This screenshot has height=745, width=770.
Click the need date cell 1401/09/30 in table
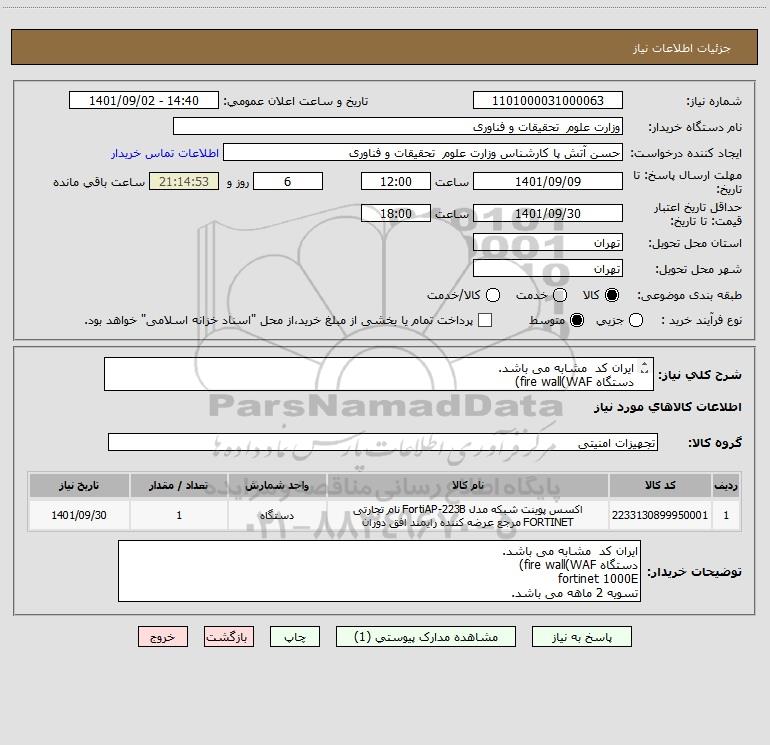79,515
